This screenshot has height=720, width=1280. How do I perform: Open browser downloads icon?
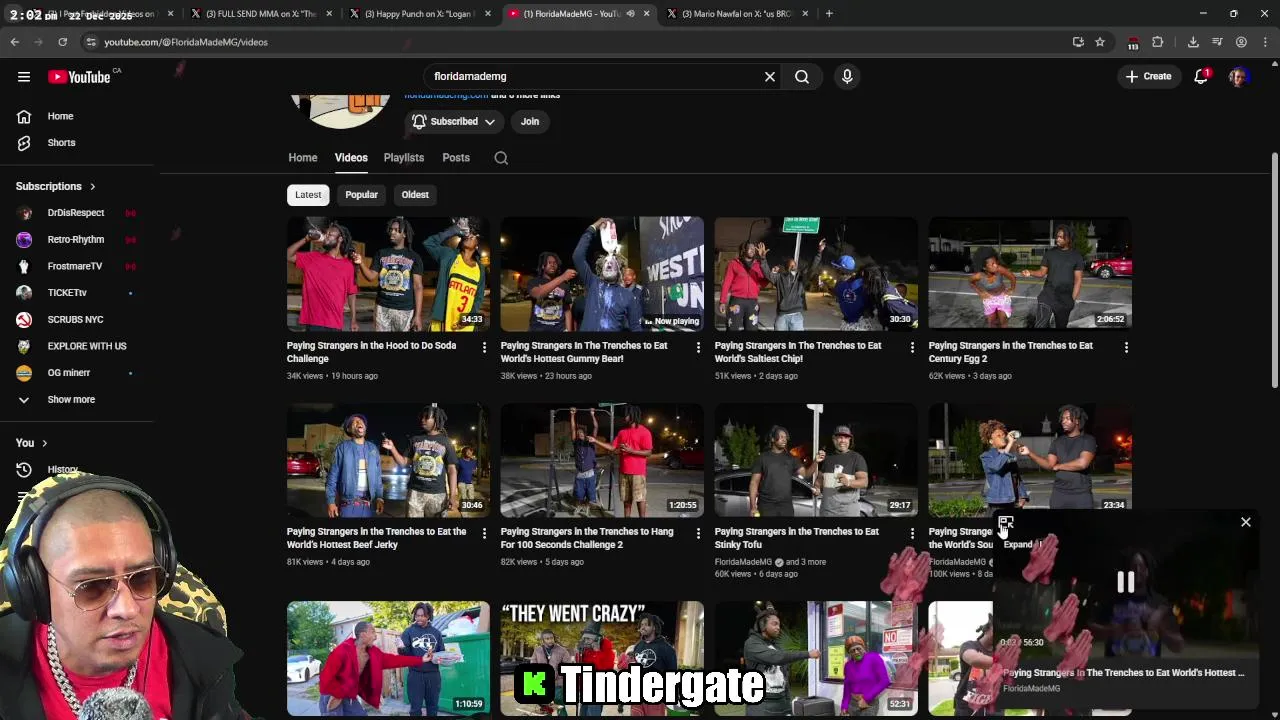point(1193,42)
